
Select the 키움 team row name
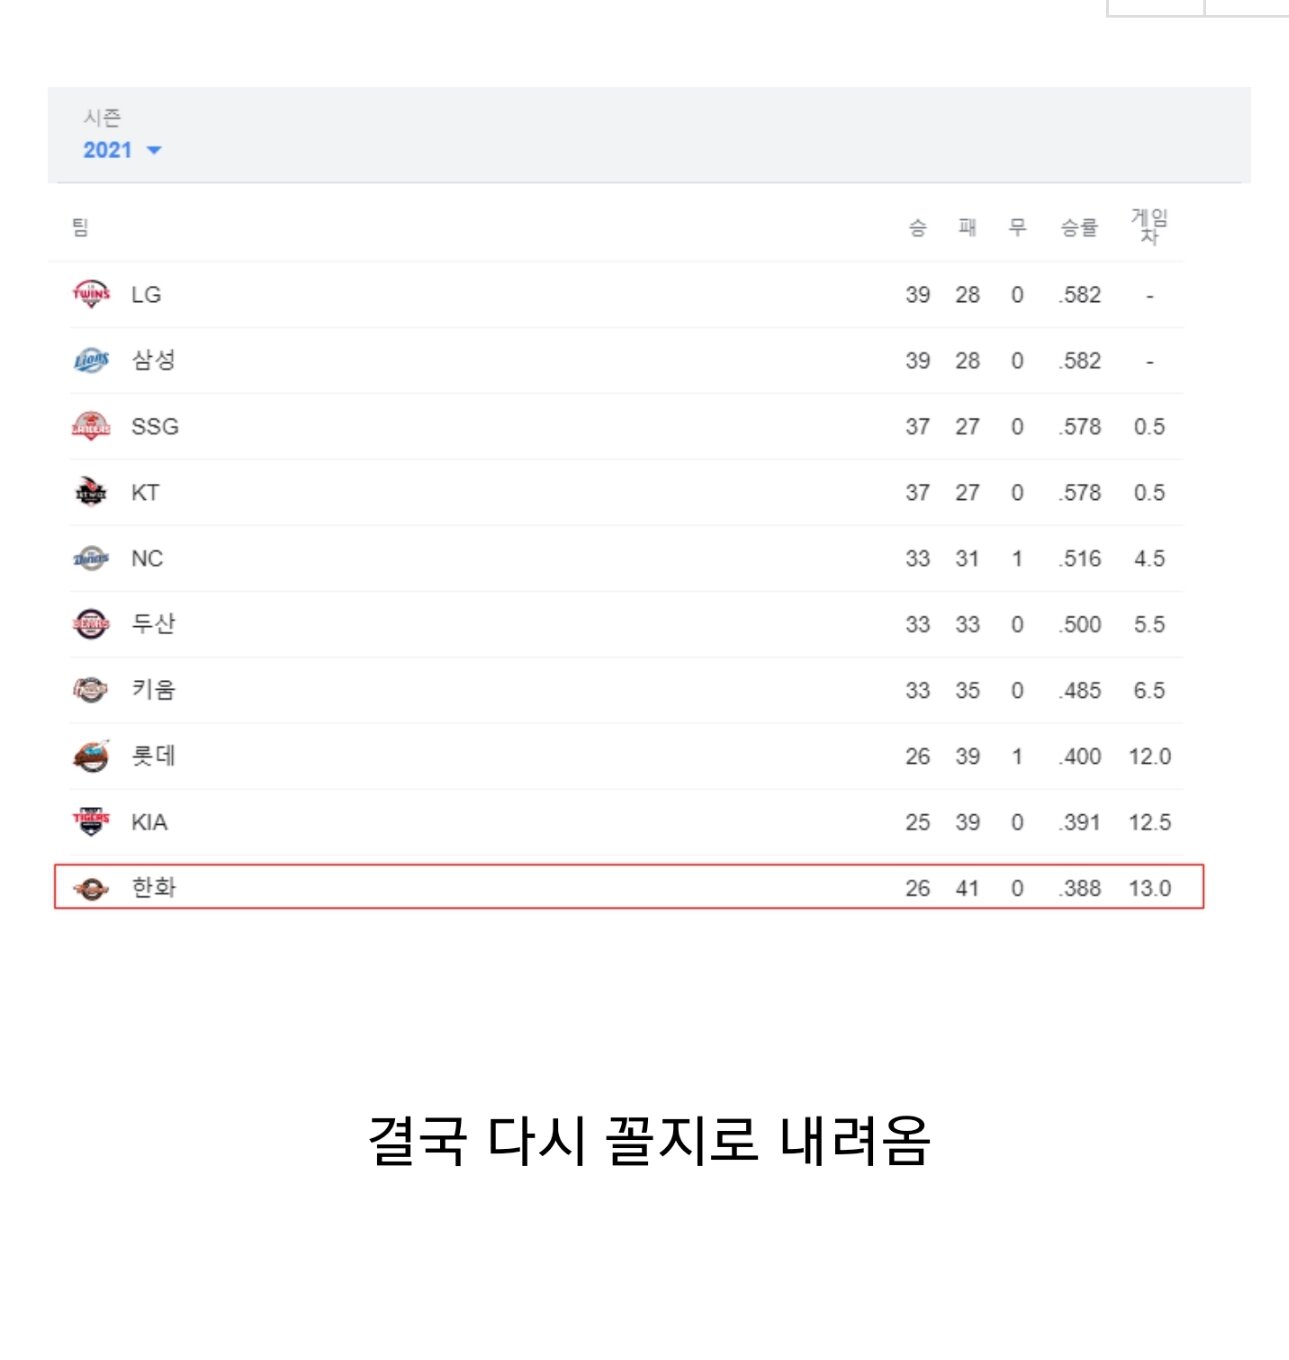click(x=154, y=690)
